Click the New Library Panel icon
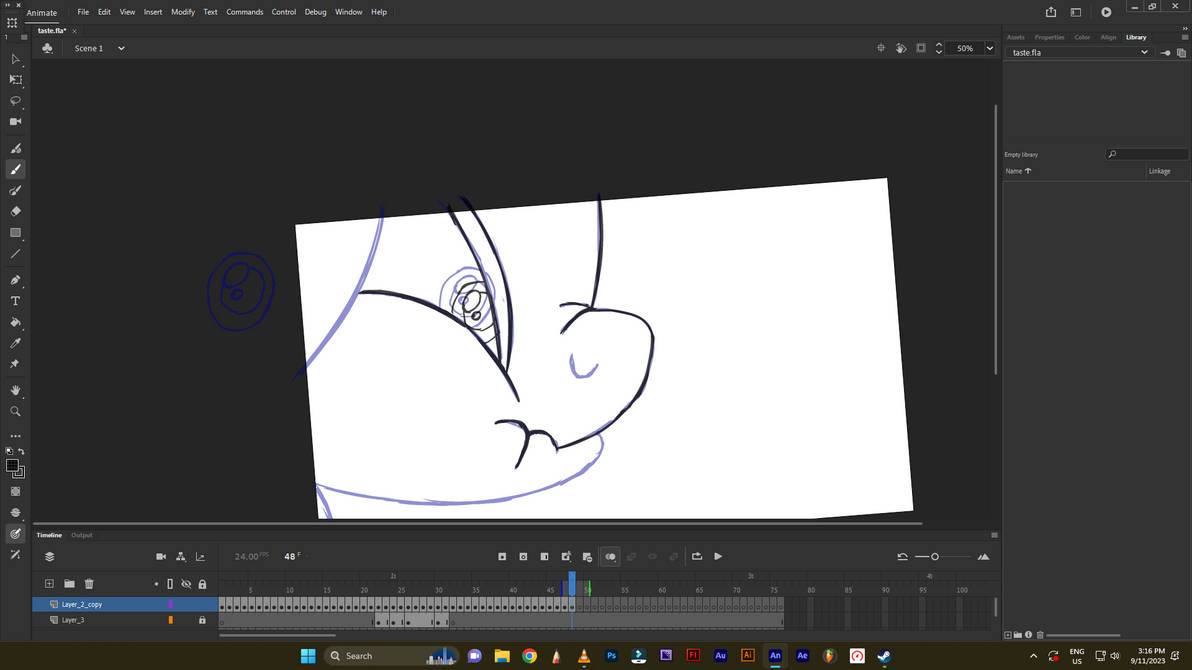 (1181, 52)
